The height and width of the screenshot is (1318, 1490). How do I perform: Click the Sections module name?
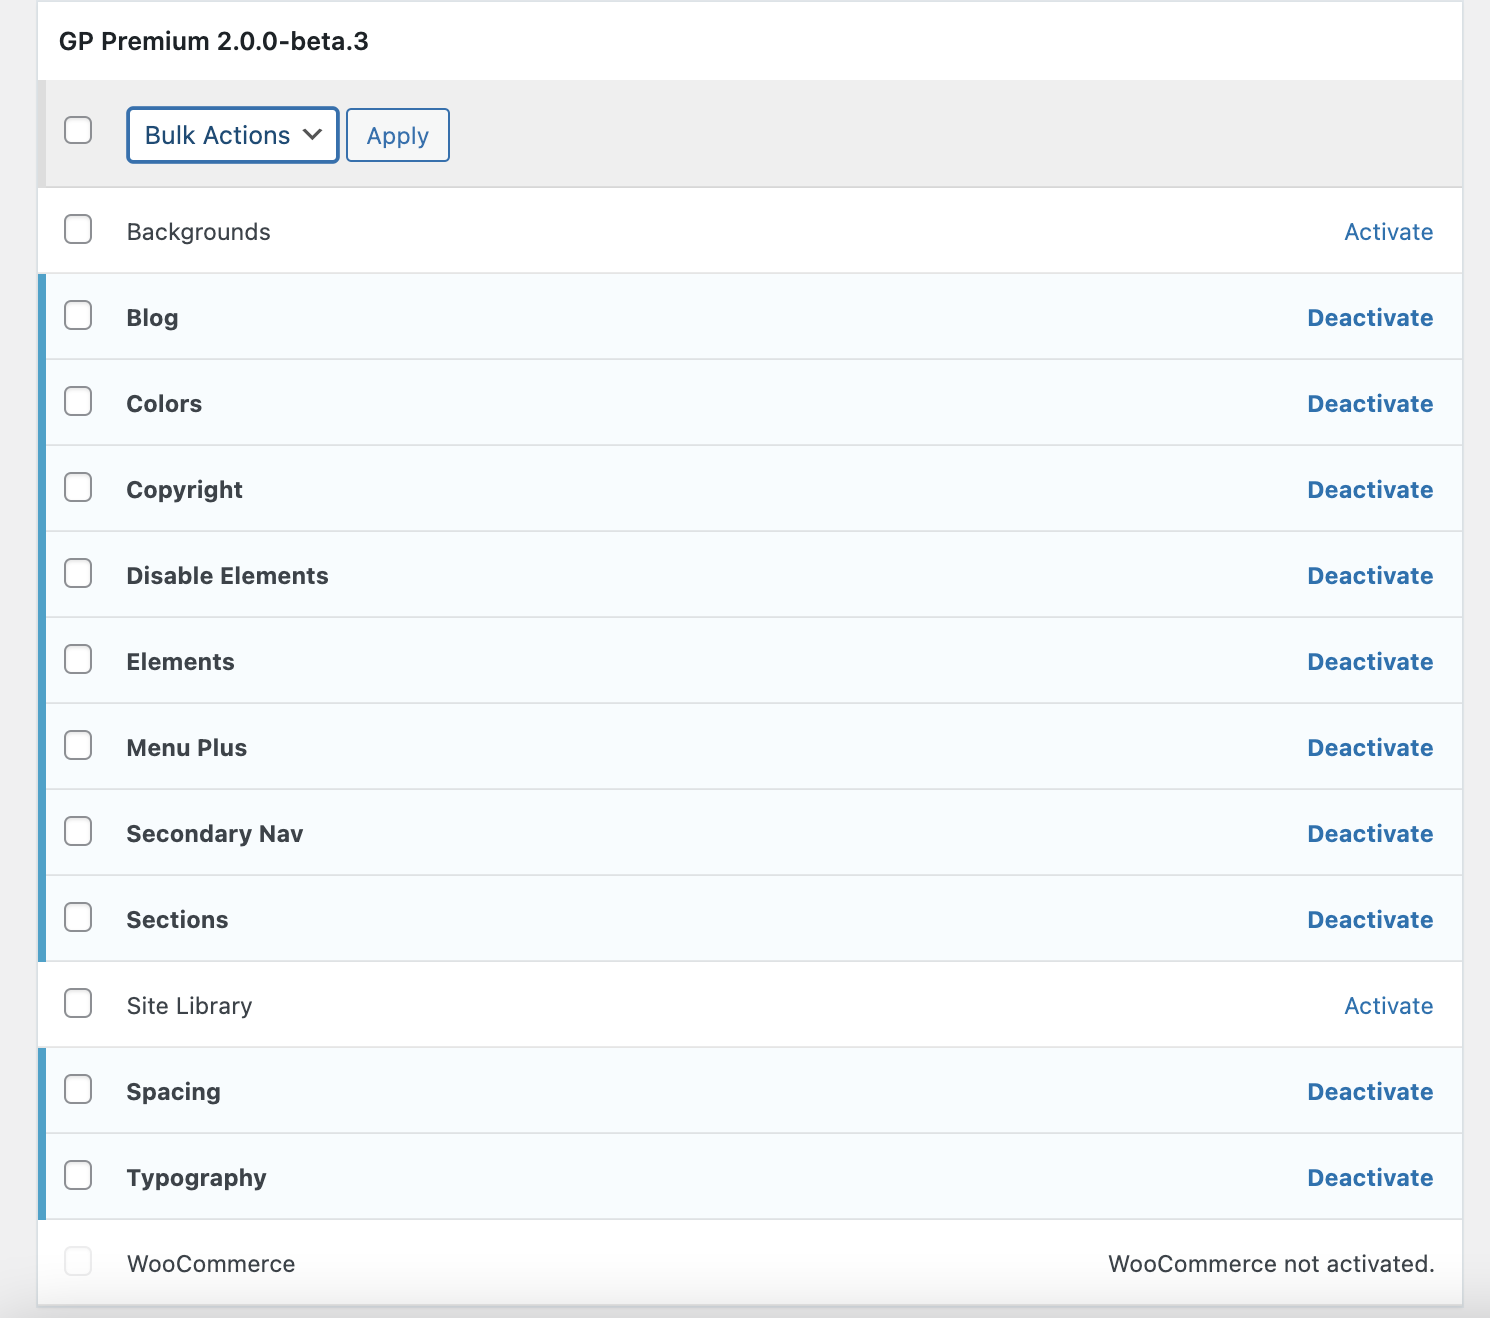coord(177,920)
